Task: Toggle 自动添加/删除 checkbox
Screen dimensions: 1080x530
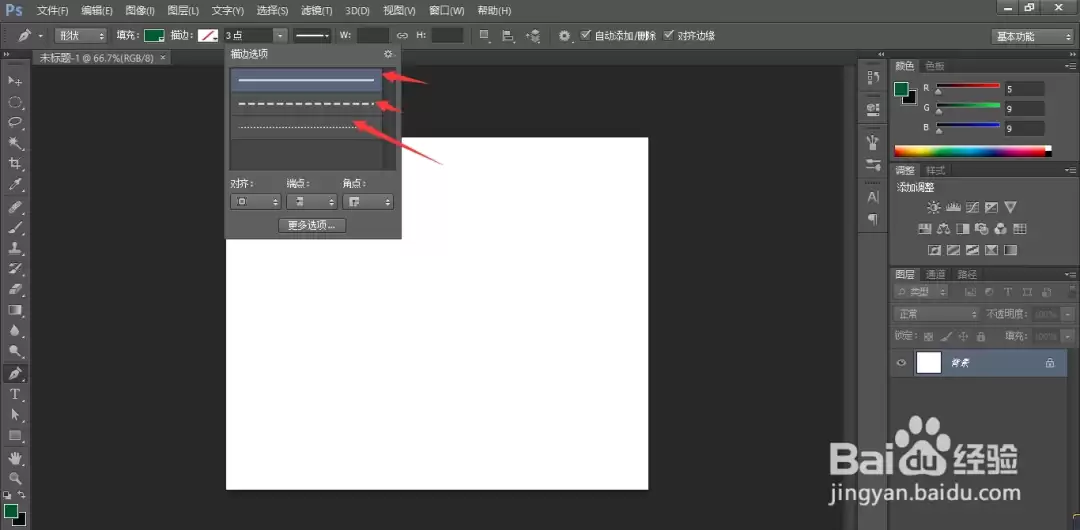Action: (x=585, y=35)
